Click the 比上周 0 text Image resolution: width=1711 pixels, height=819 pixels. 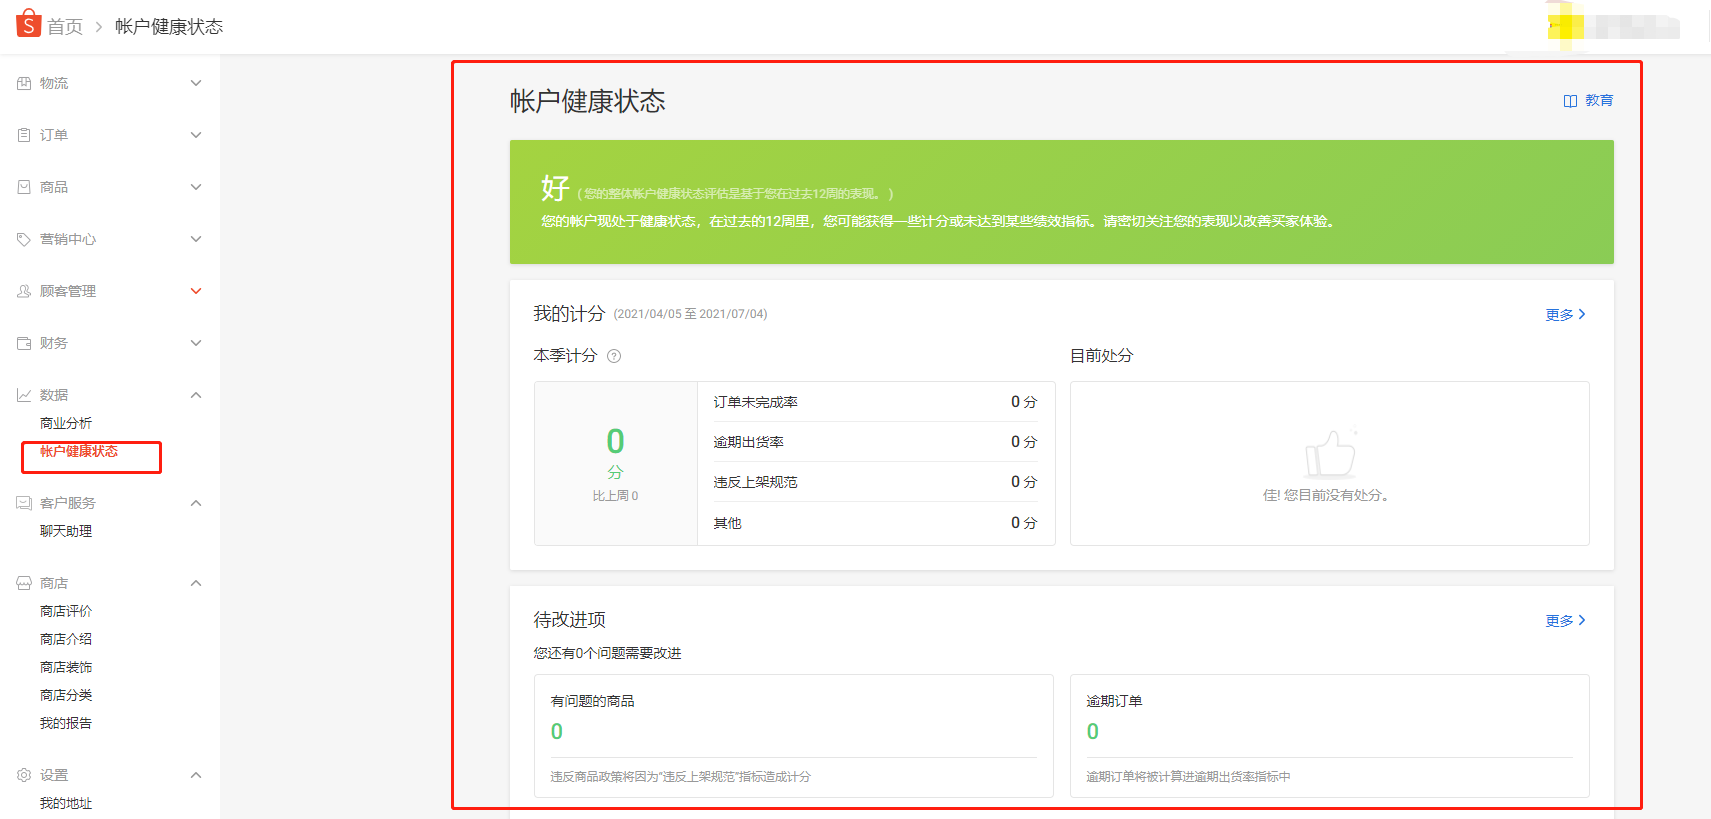[x=615, y=496]
